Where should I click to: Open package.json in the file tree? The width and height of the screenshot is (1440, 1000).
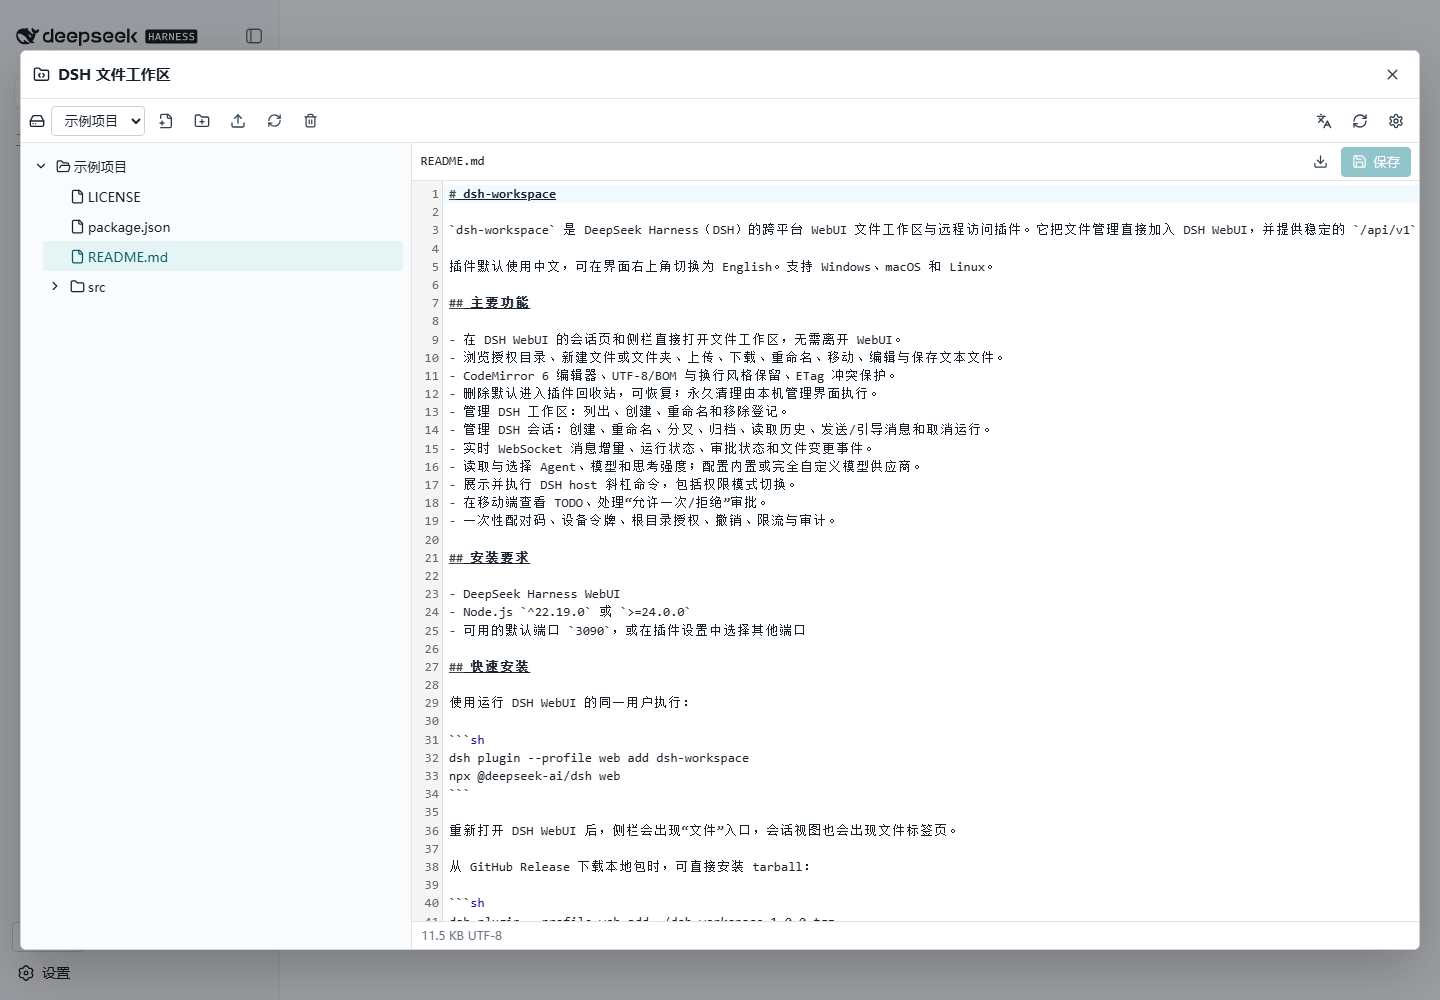pos(129,227)
